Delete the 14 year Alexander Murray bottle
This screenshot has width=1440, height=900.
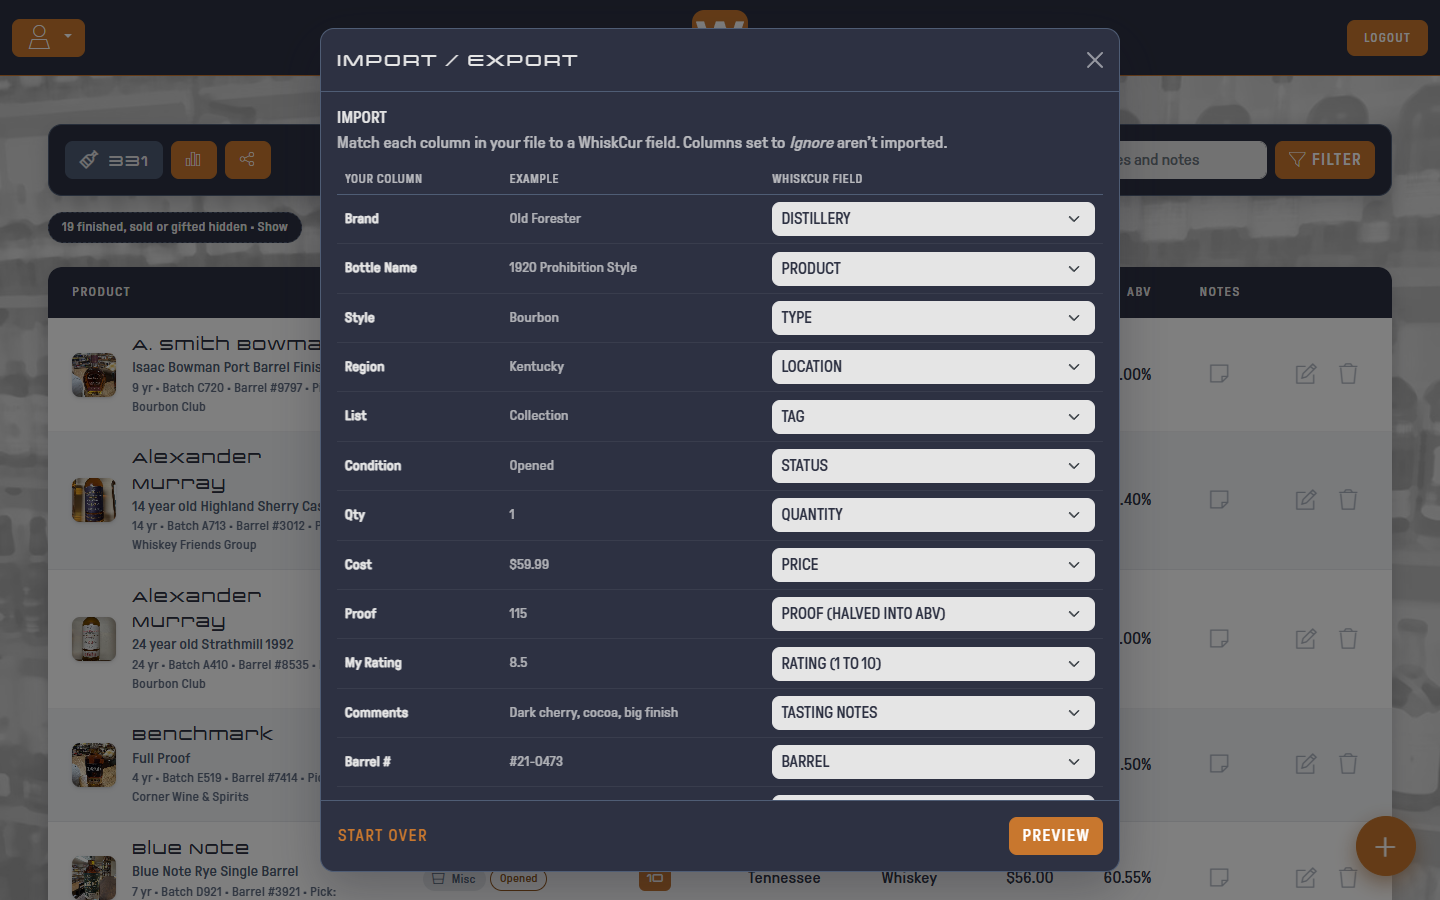click(x=1348, y=499)
